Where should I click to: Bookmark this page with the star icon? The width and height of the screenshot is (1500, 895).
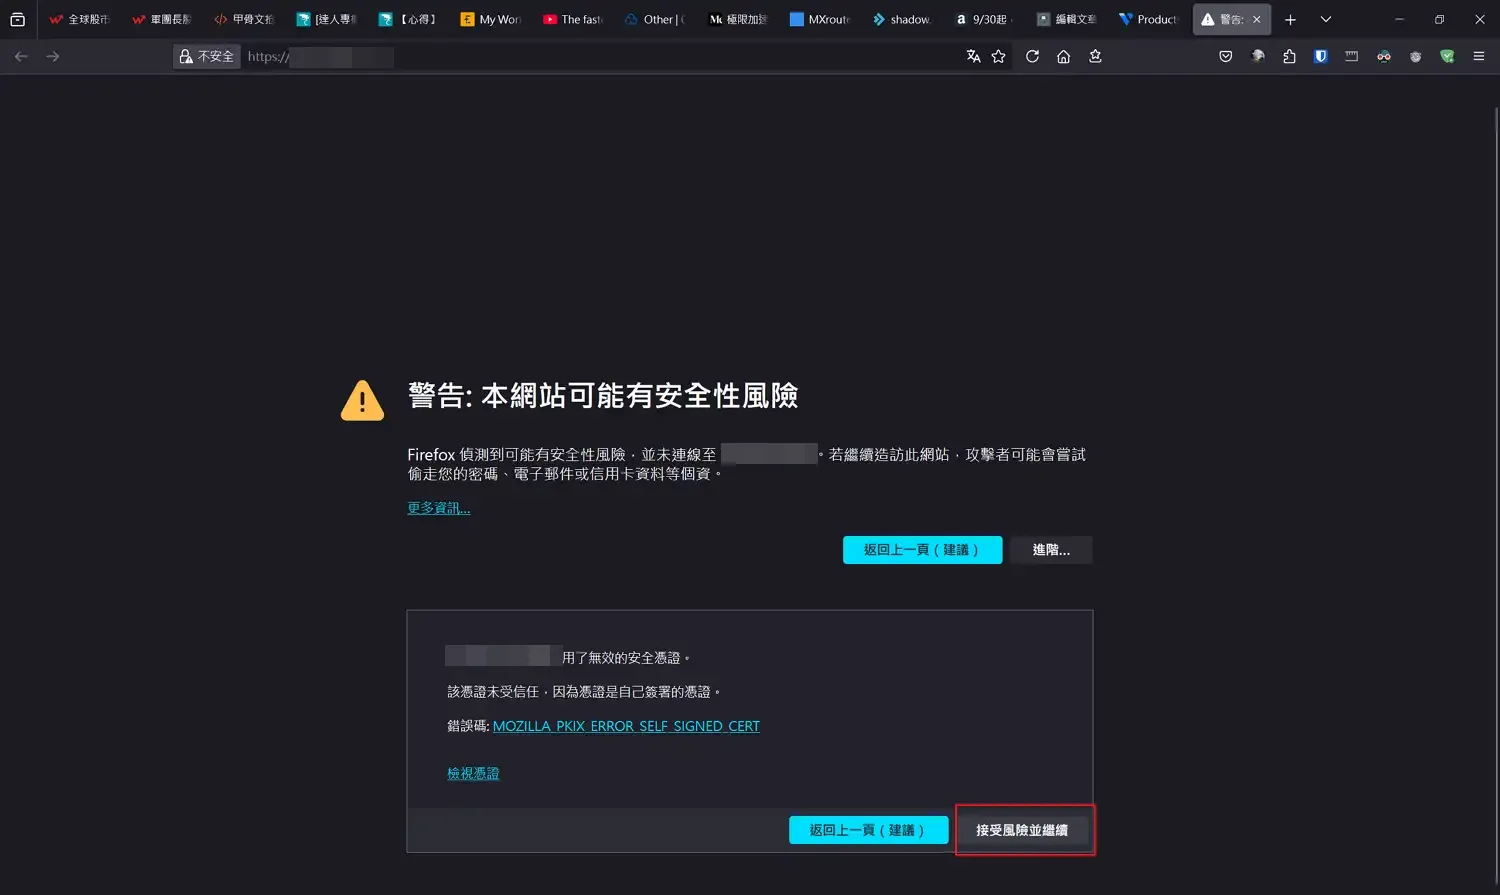tap(998, 57)
